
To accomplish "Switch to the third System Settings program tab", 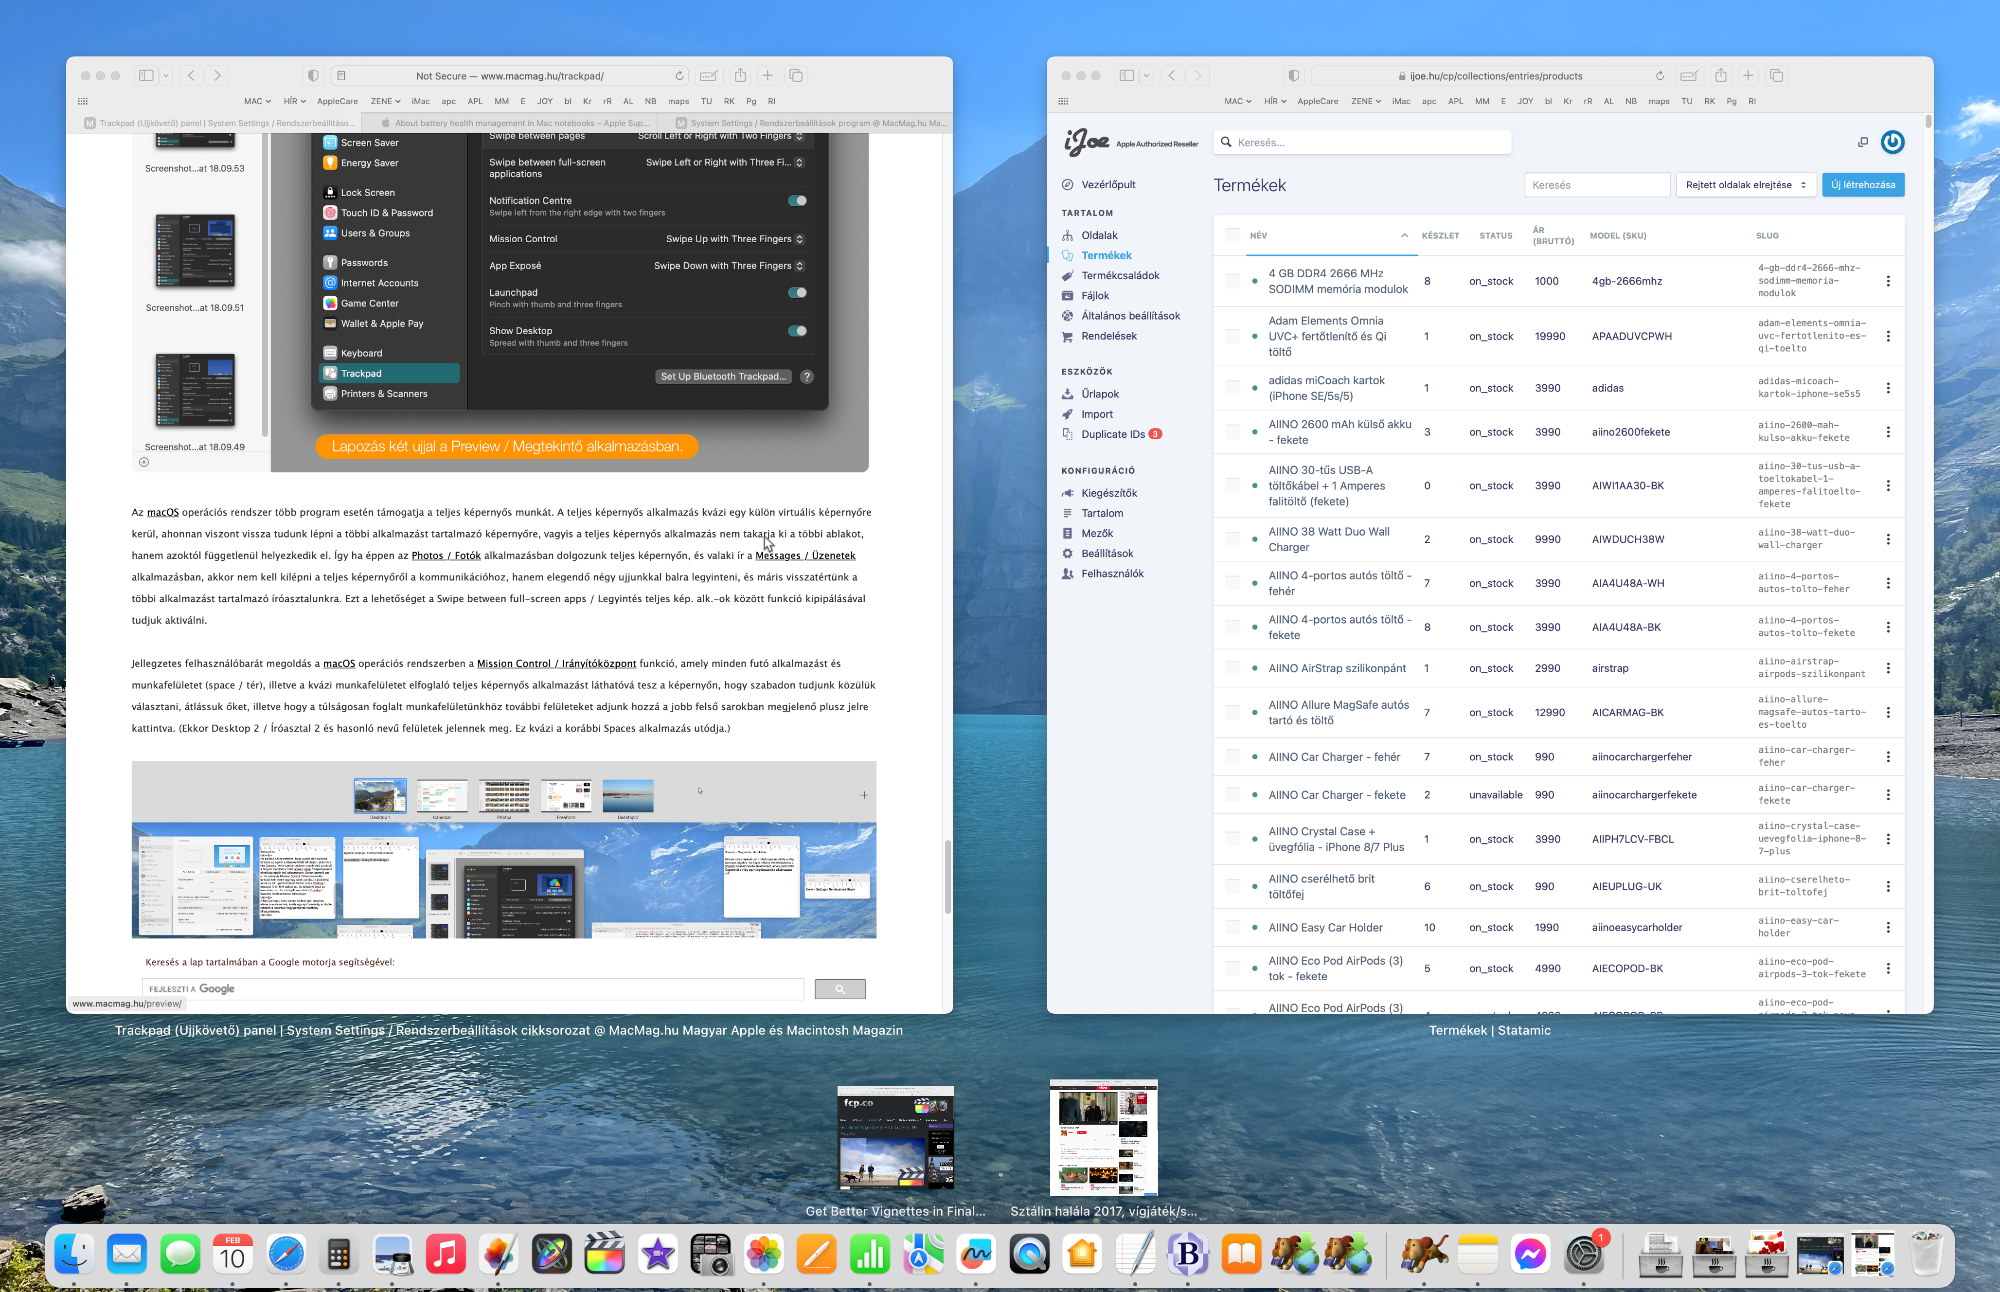I will pyautogui.click(x=806, y=123).
